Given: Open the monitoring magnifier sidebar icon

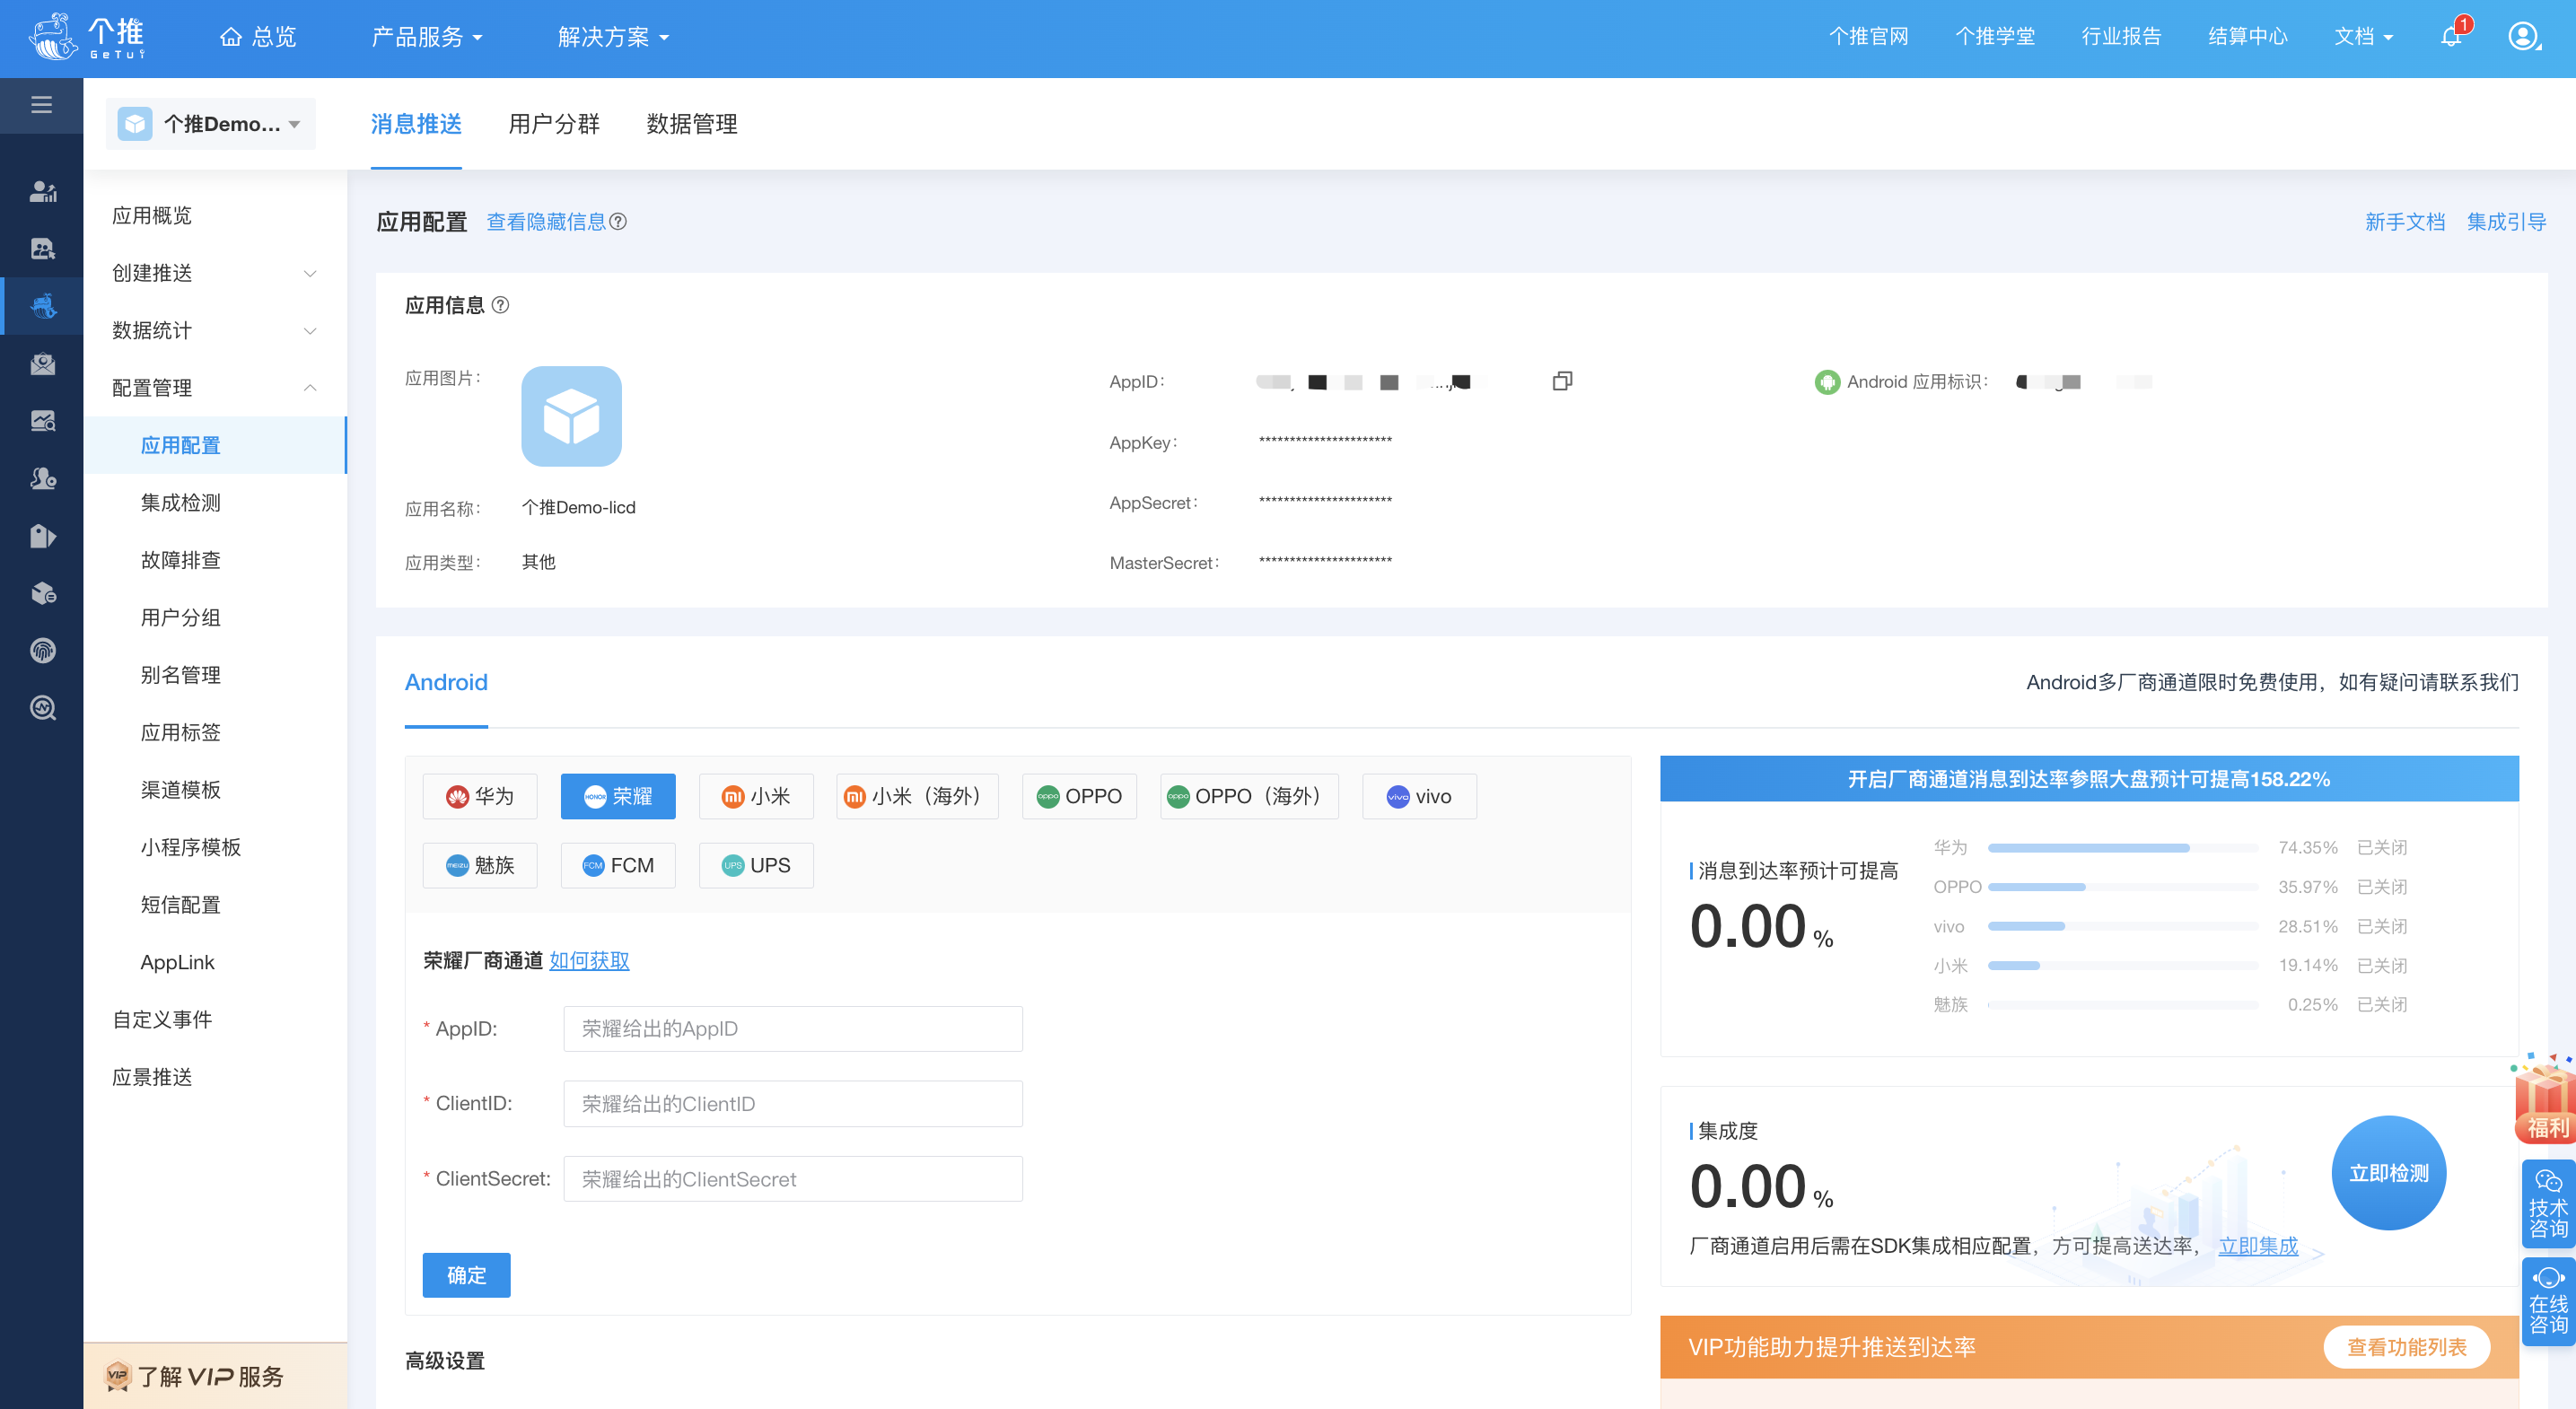Looking at the screenshot, I should click(x=42, y=708).
